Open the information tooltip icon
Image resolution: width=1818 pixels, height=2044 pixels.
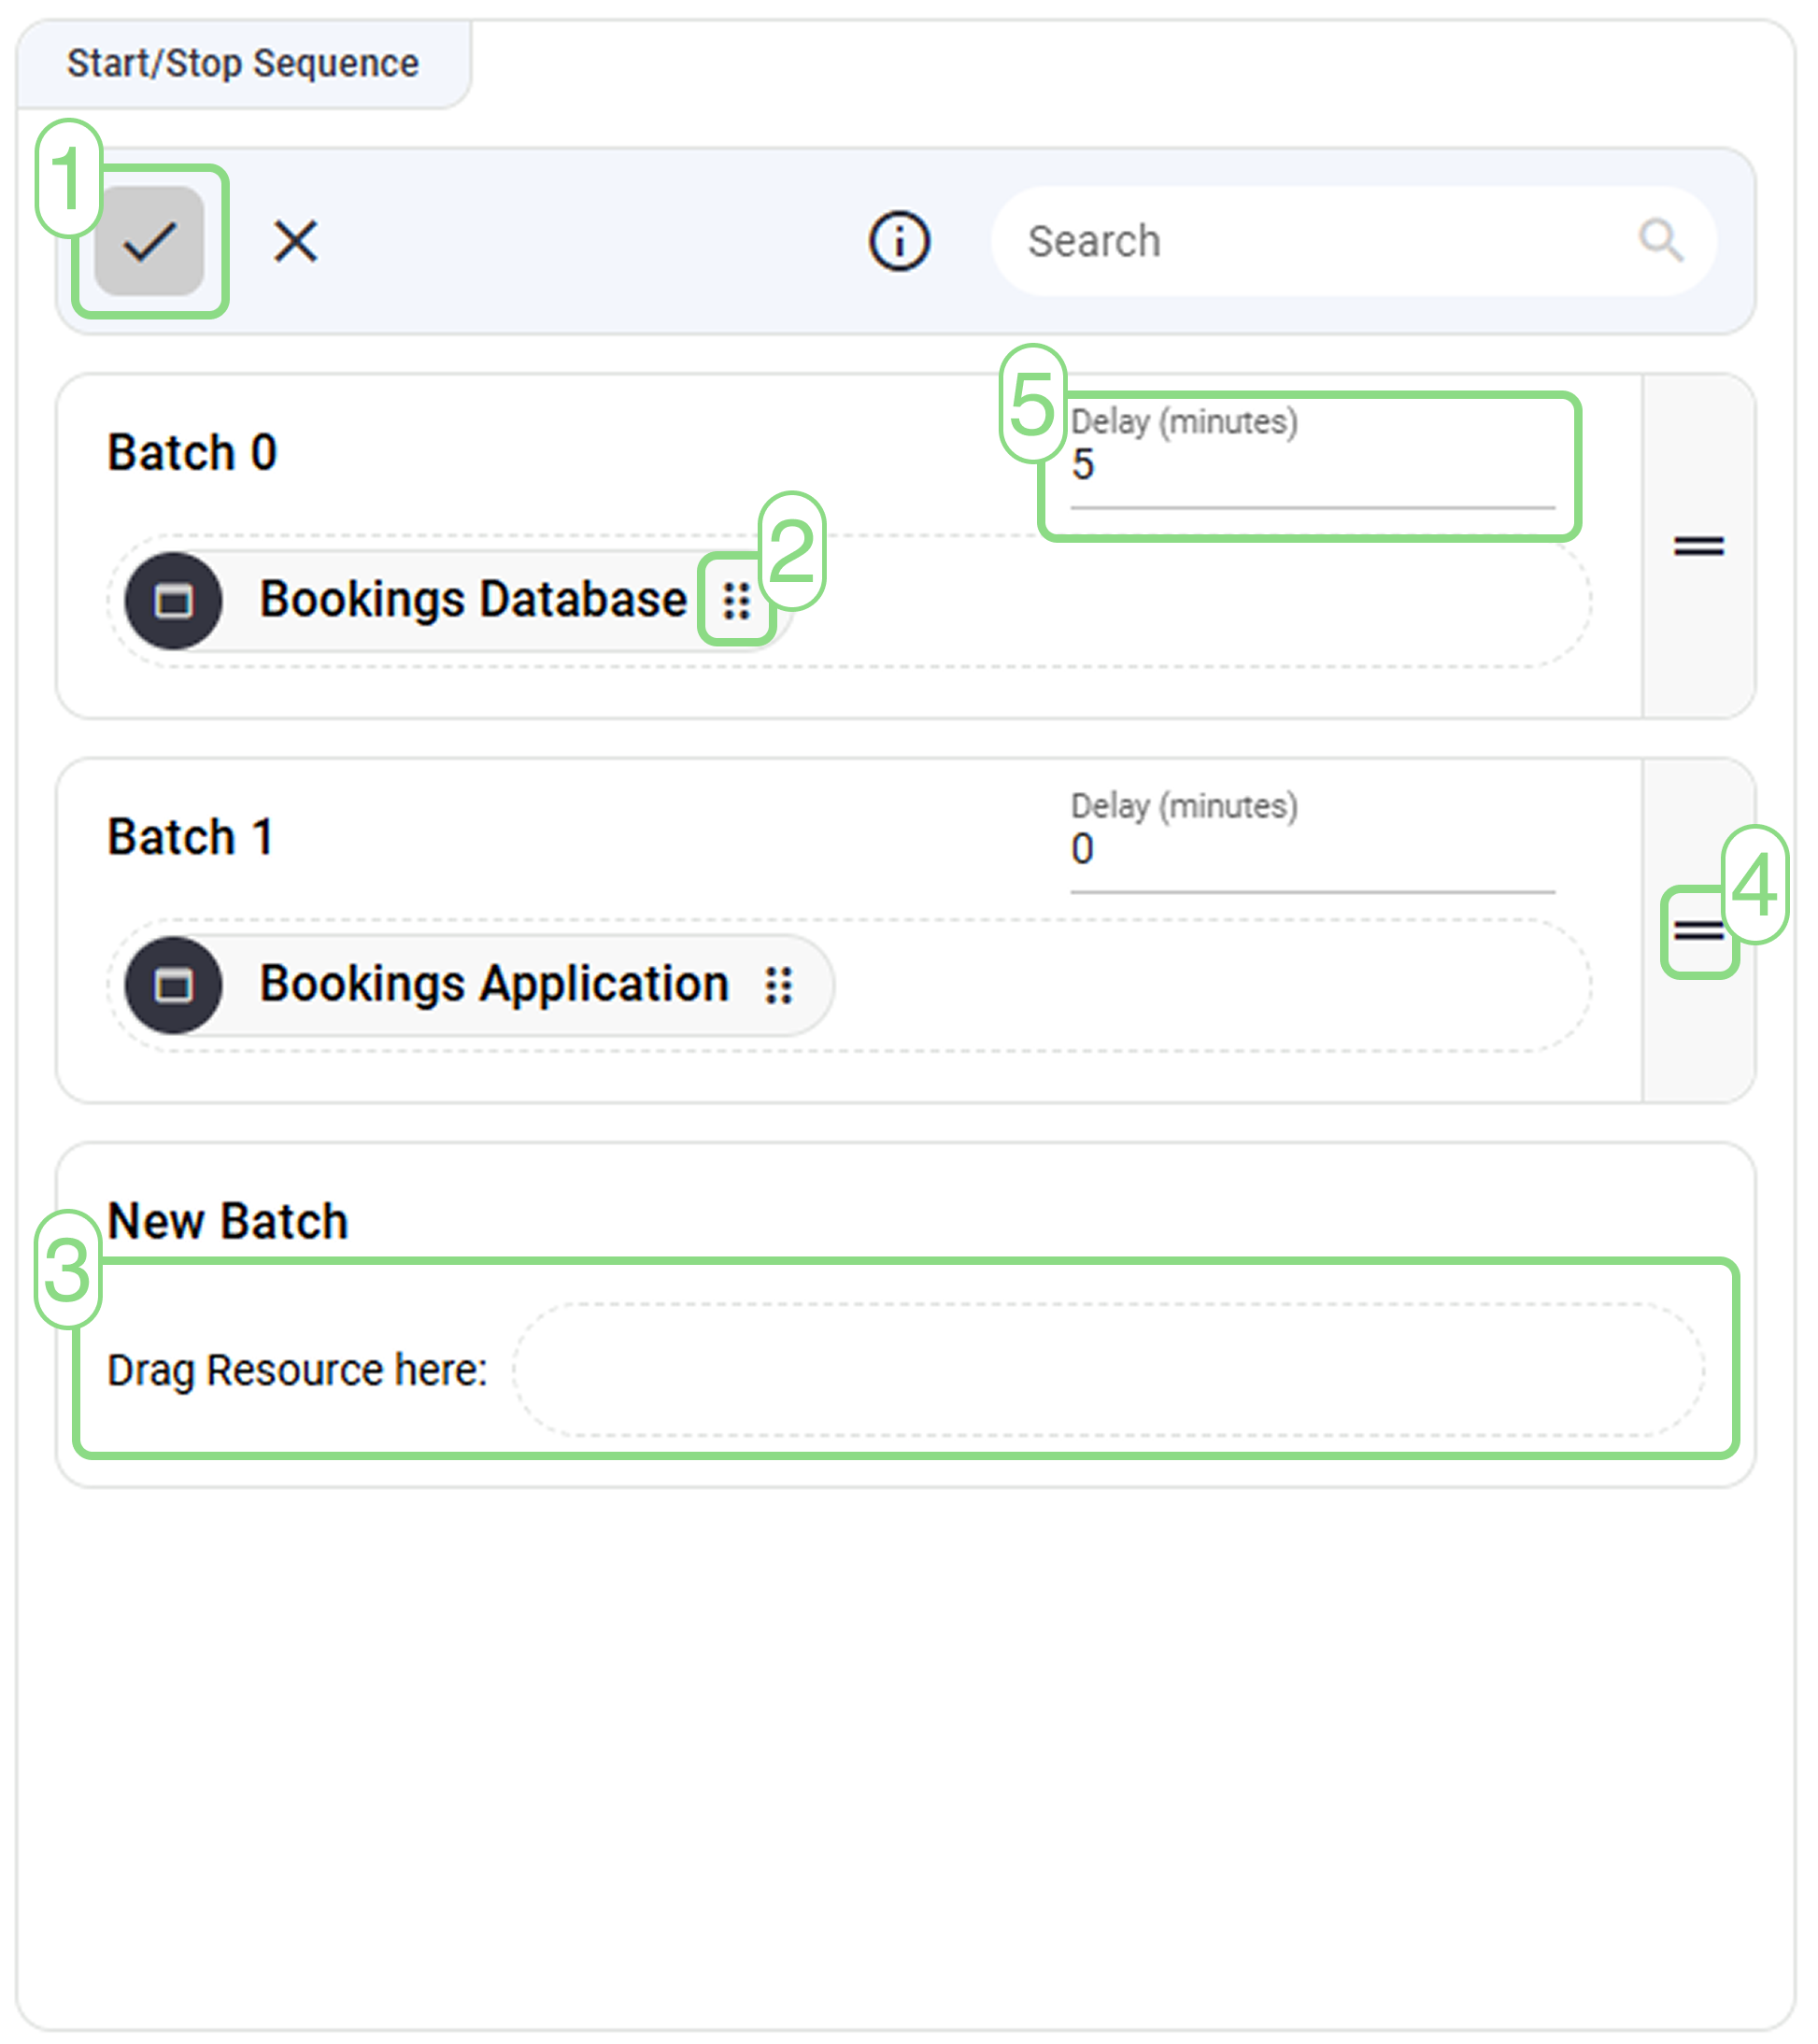point(898,240)
